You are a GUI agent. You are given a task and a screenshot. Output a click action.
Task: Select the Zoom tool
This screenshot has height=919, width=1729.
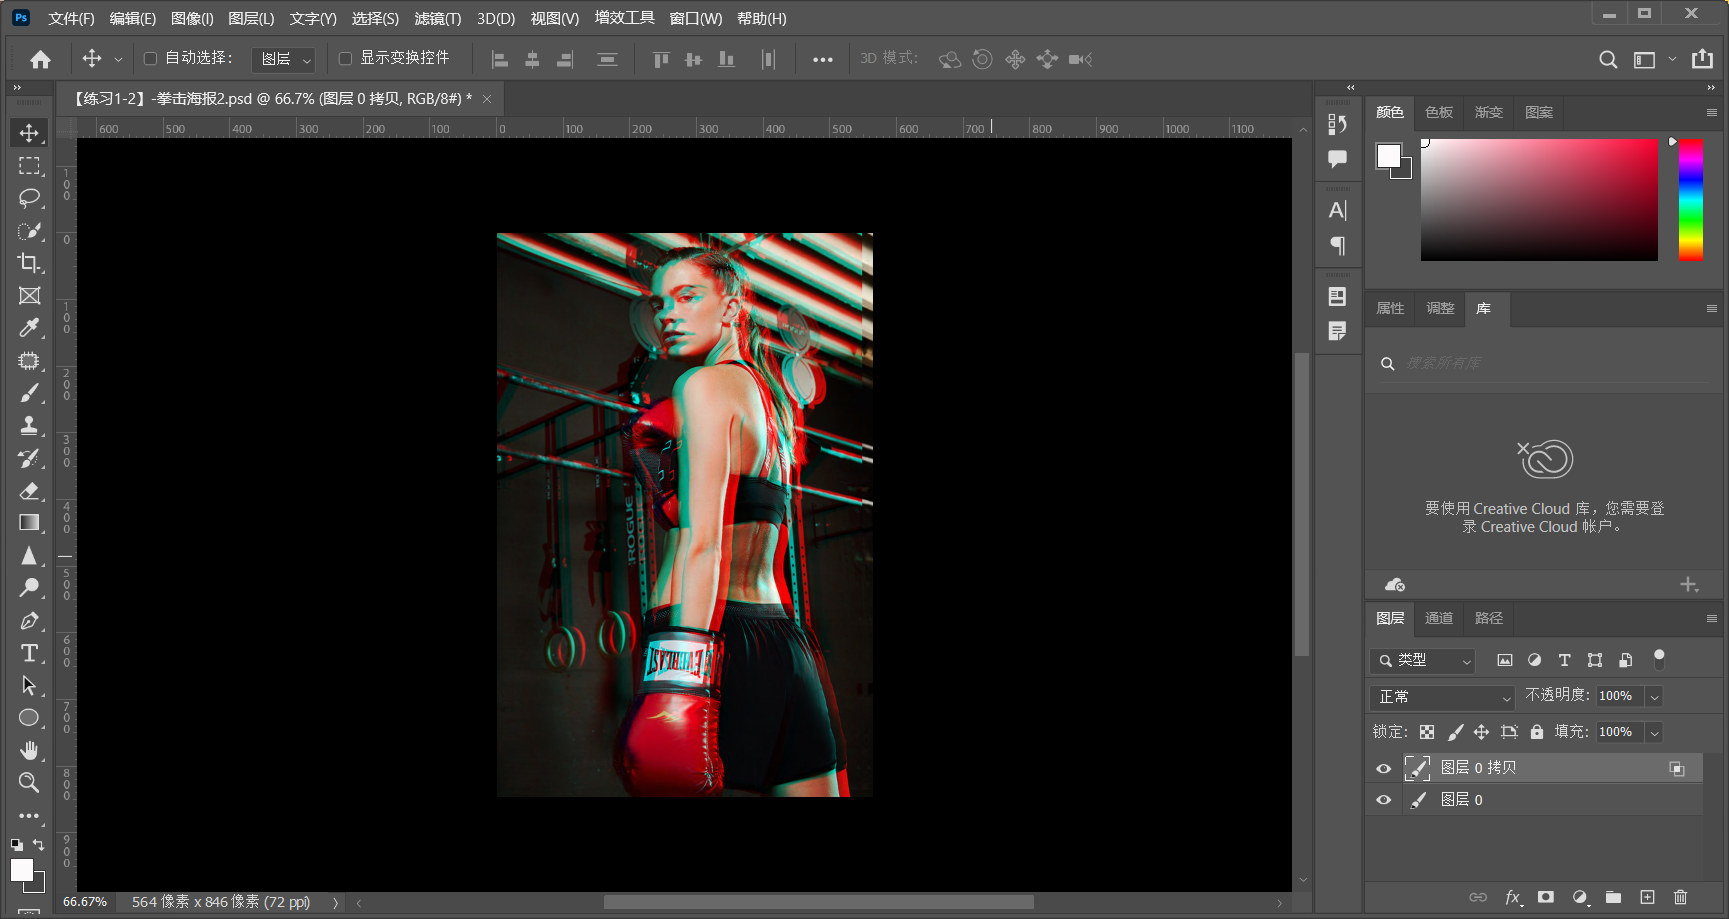(29, 782)
